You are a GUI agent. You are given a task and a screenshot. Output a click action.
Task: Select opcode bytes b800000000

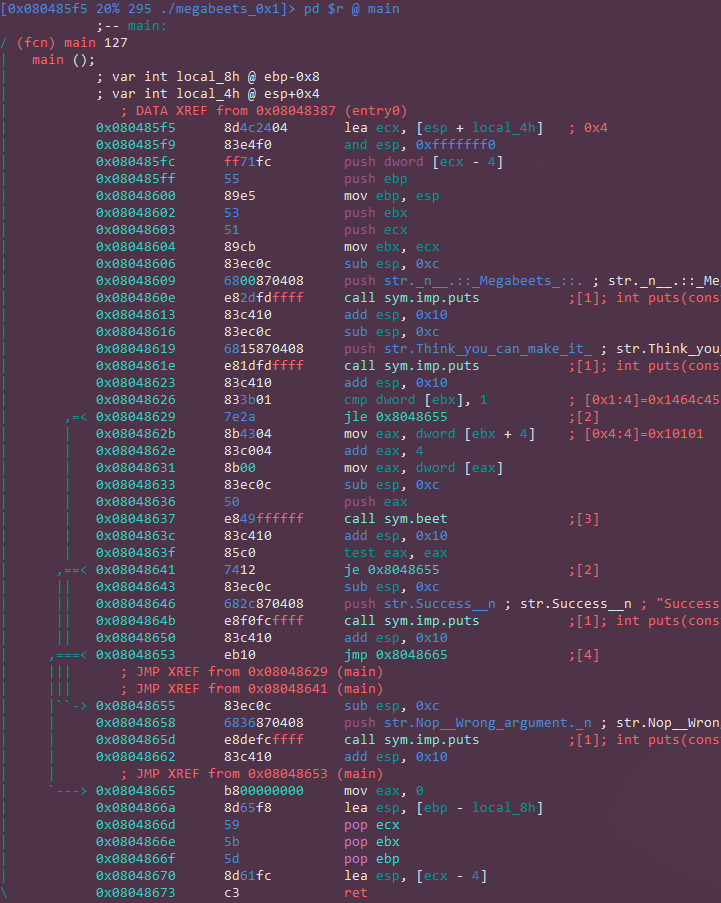[264, 791]
